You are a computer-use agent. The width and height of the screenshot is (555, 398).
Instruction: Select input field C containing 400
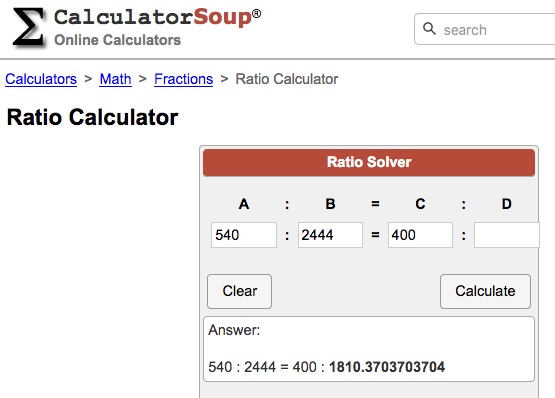(420, 235)
